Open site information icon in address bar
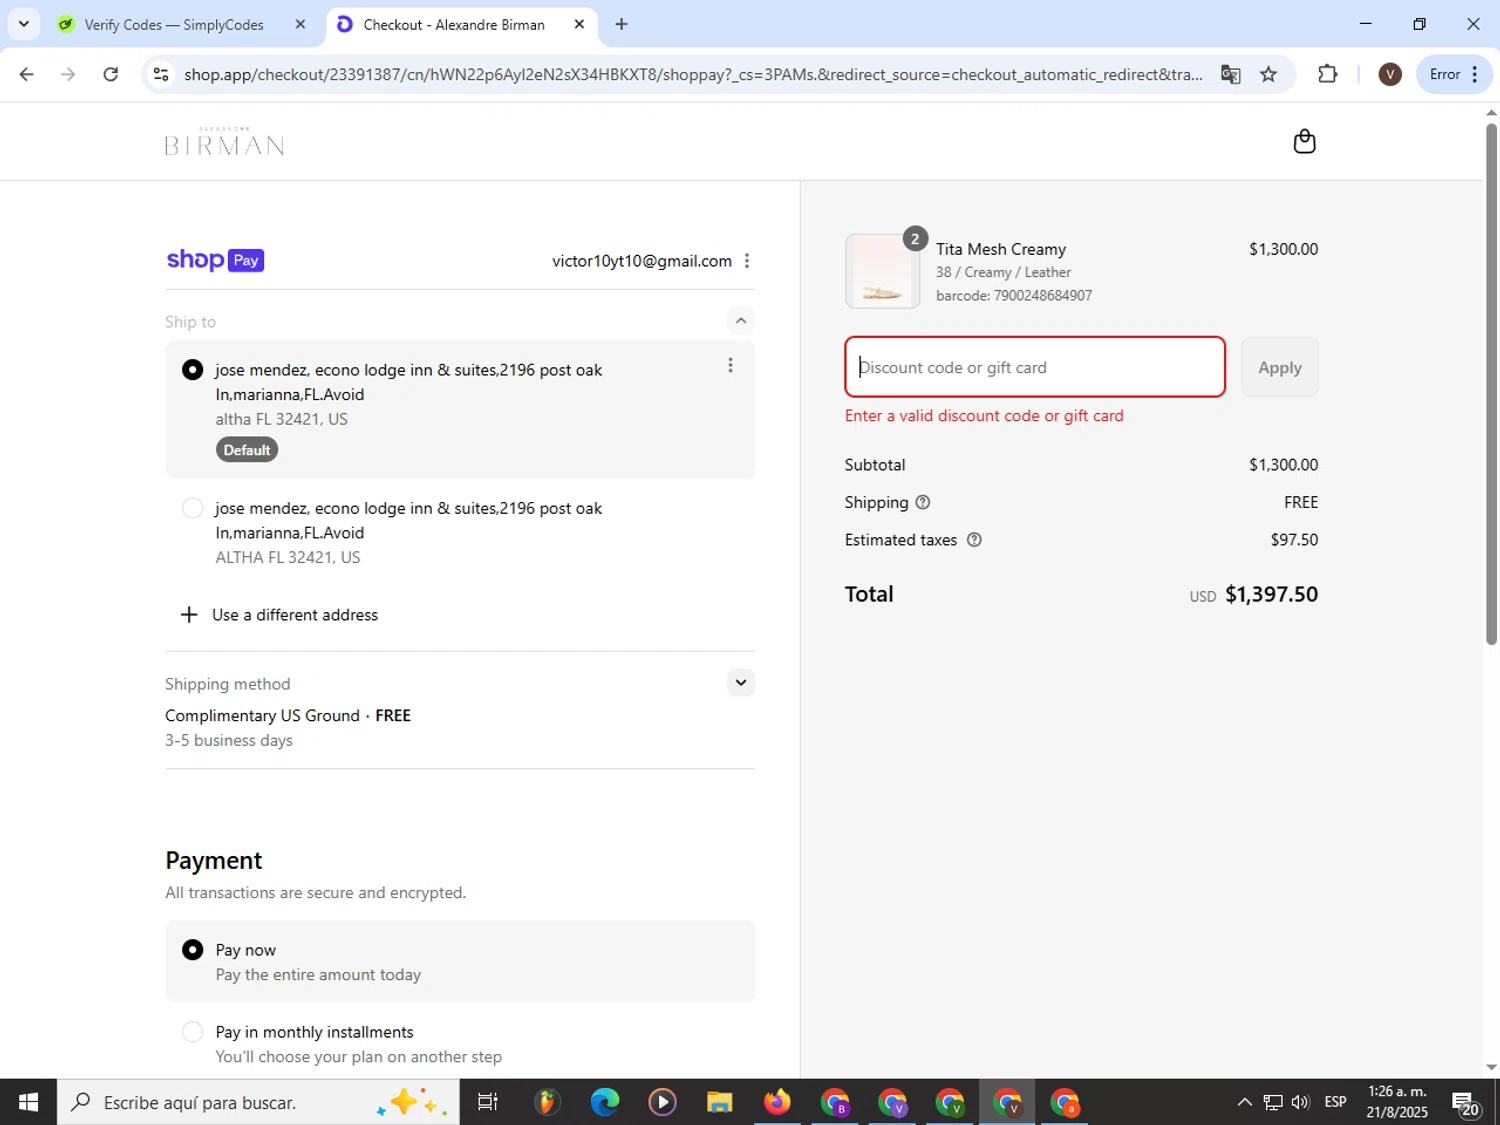The width and height of the screenshot is (1500, 1125). click(161, 74)
